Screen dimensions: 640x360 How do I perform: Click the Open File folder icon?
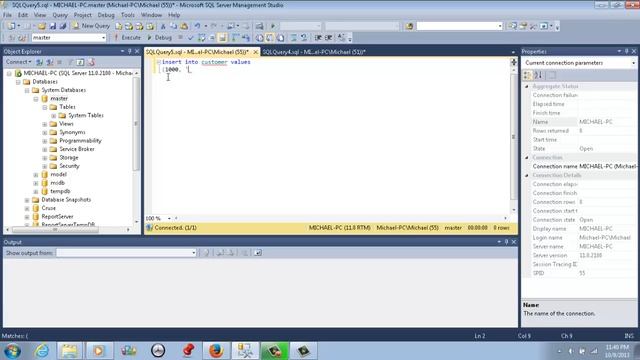click(x=42, y=26)
